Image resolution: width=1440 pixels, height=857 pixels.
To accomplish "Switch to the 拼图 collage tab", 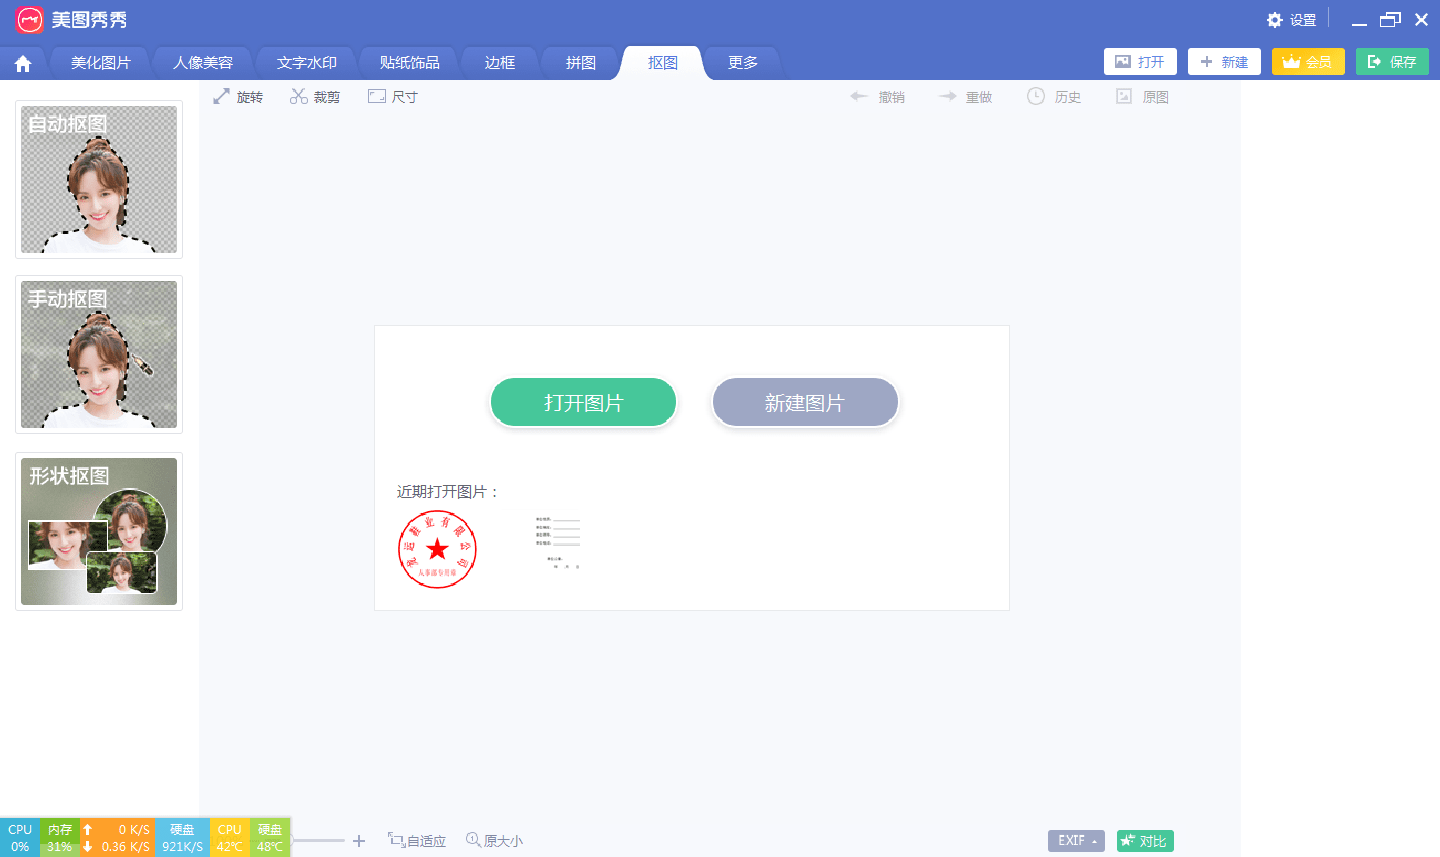I will click(581, 62).
